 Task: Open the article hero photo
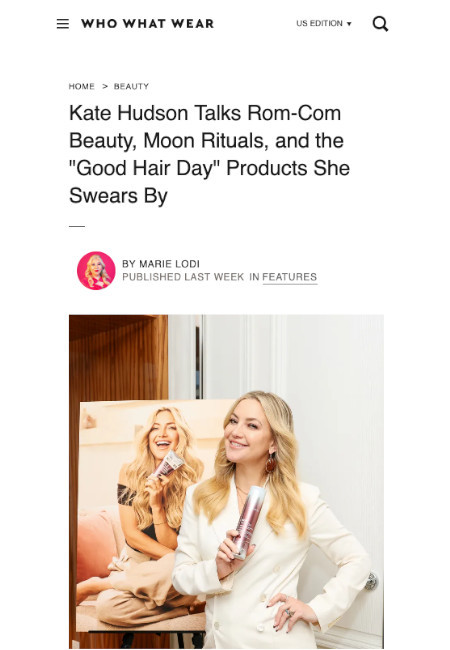(x=226, y=482)
